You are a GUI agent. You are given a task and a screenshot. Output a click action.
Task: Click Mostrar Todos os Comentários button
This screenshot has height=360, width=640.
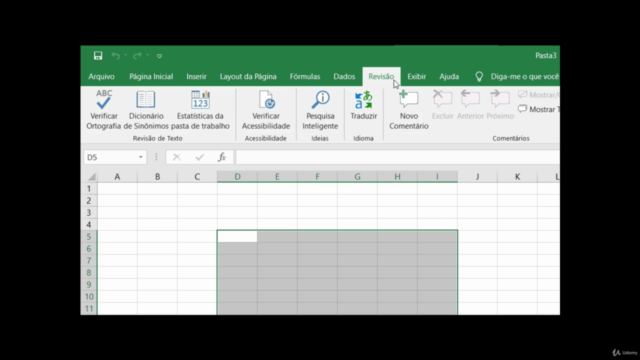point(538,109)
